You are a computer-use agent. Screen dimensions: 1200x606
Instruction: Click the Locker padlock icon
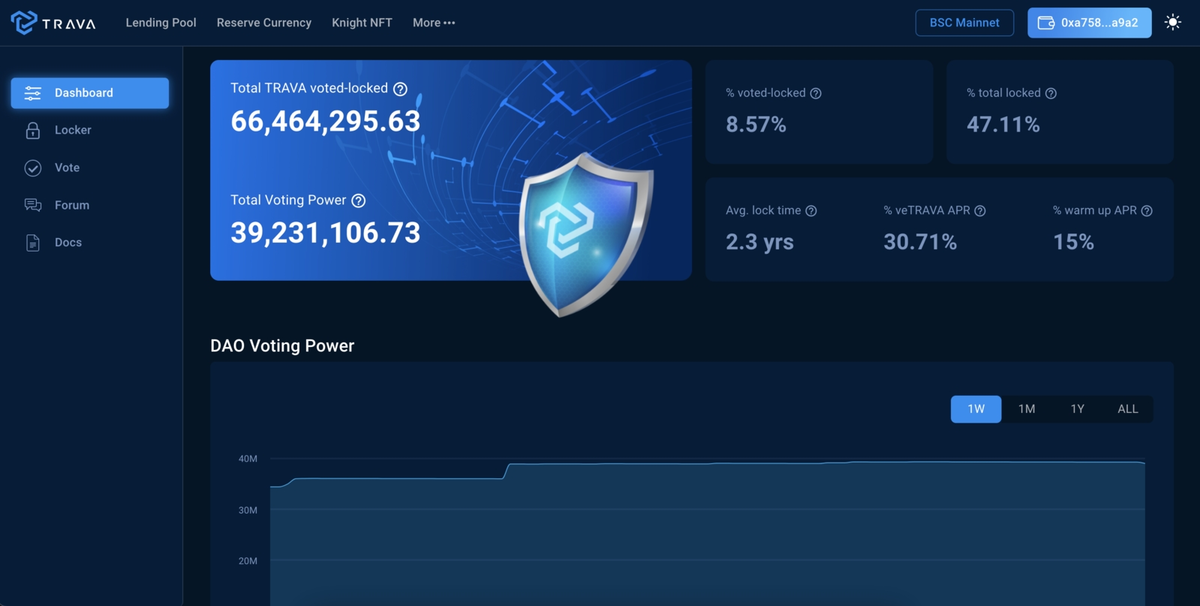(x=33, y=130)
